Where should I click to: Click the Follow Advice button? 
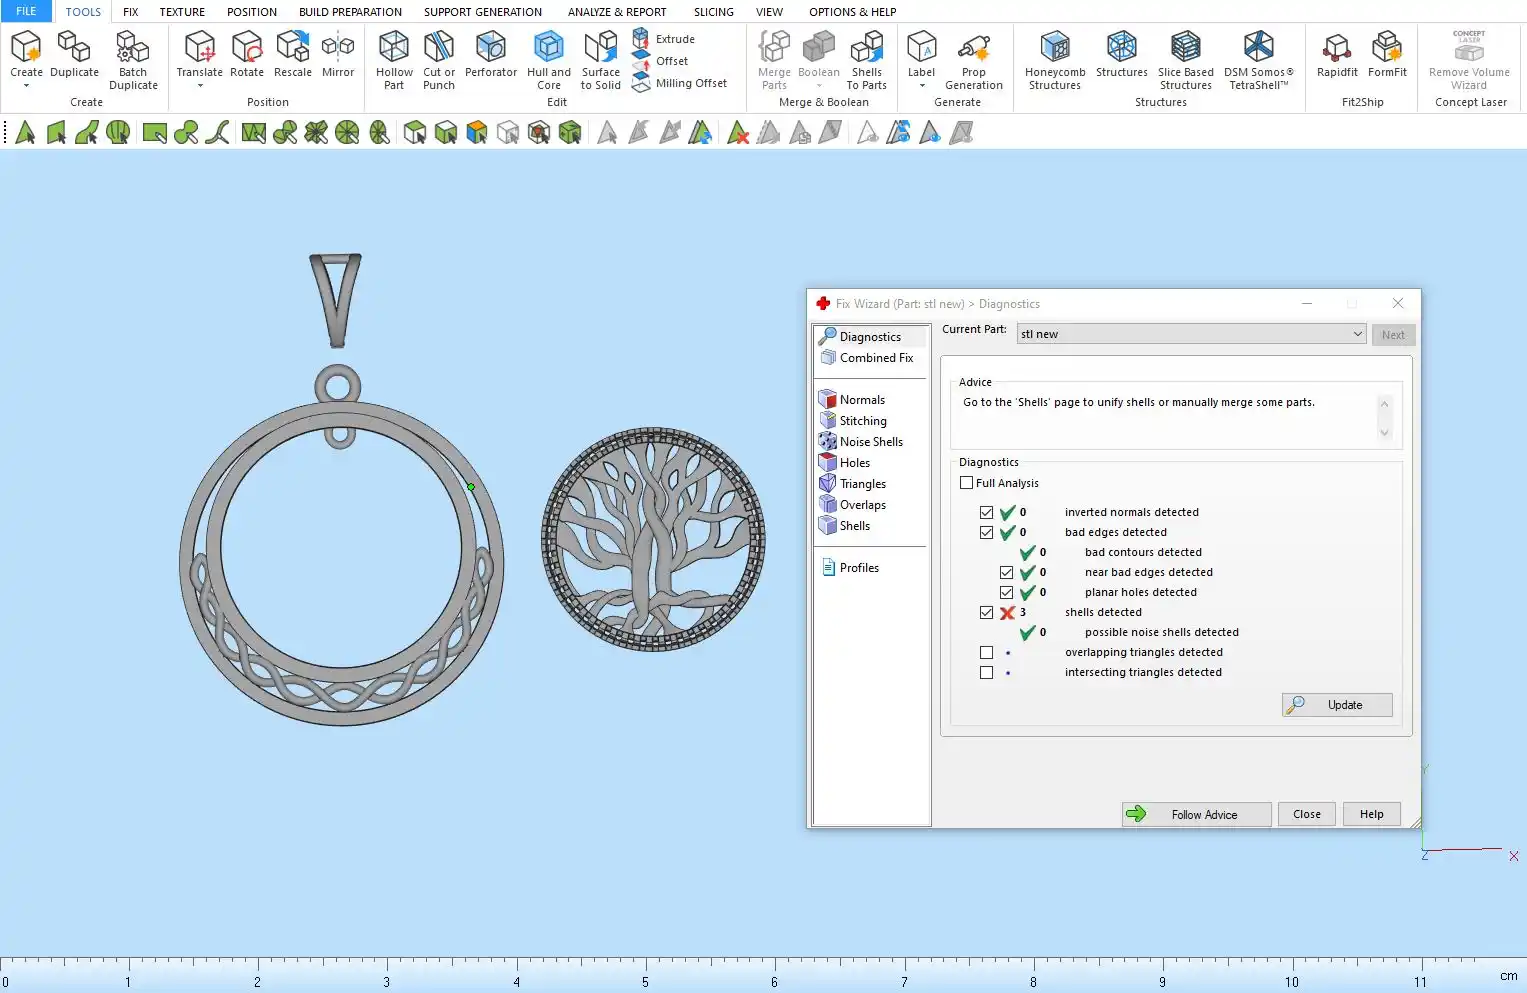coord(1196,815)
